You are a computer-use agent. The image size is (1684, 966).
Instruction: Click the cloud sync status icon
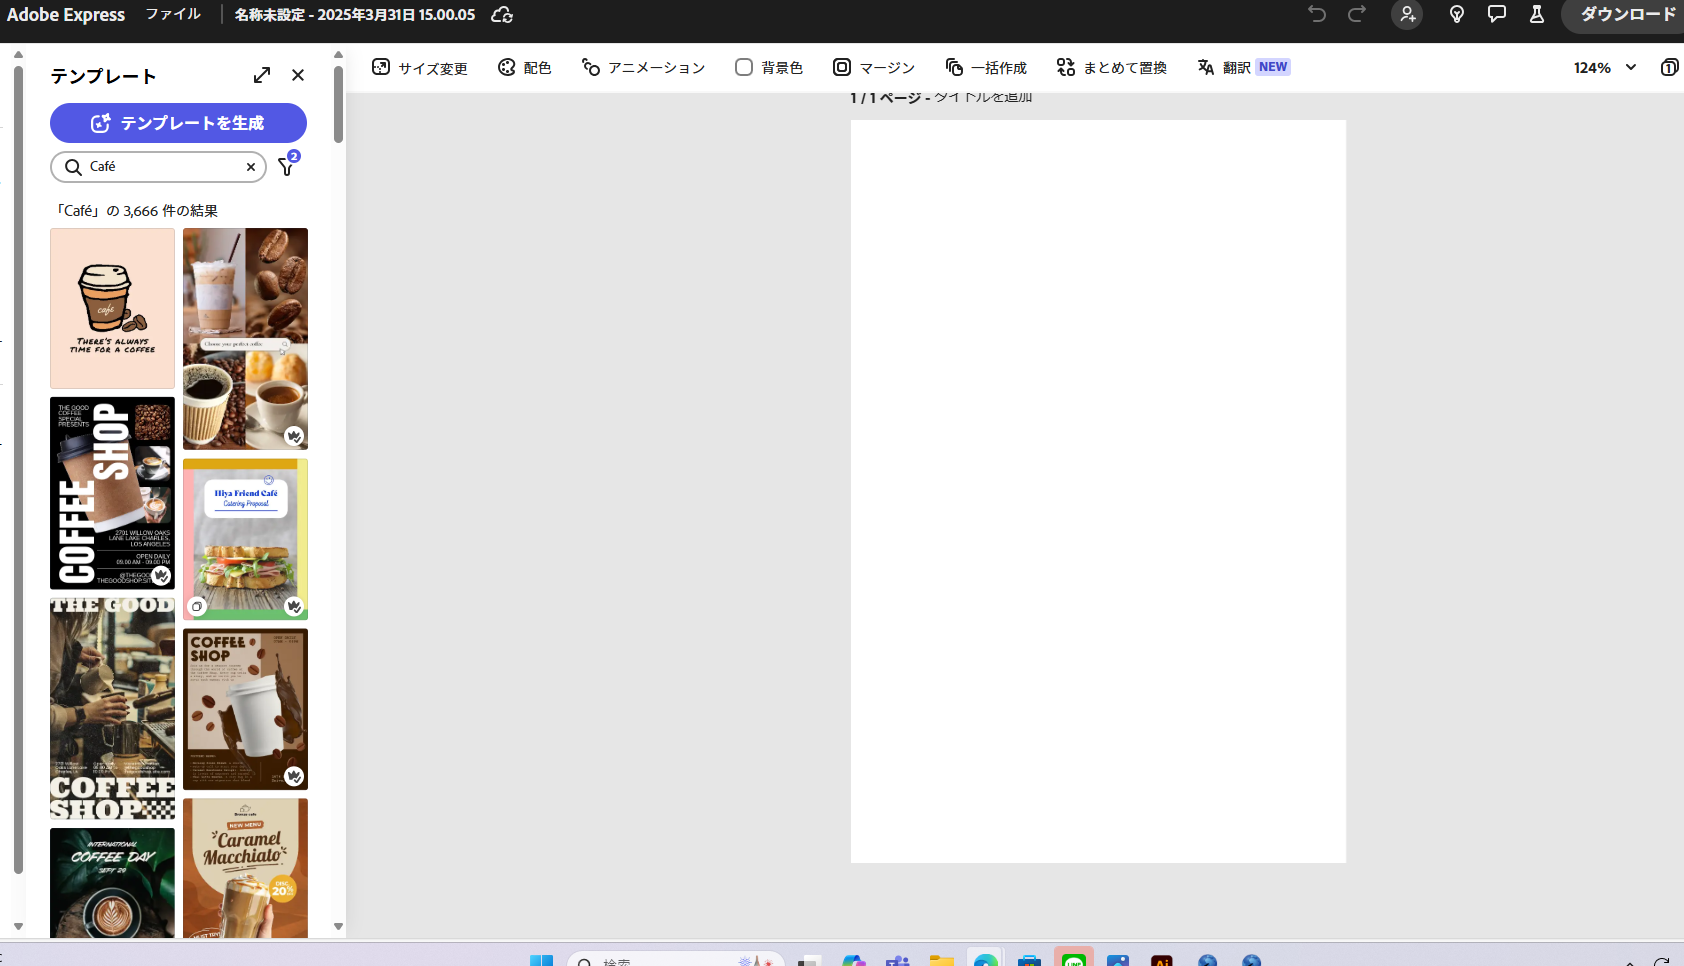coord(502,15)
